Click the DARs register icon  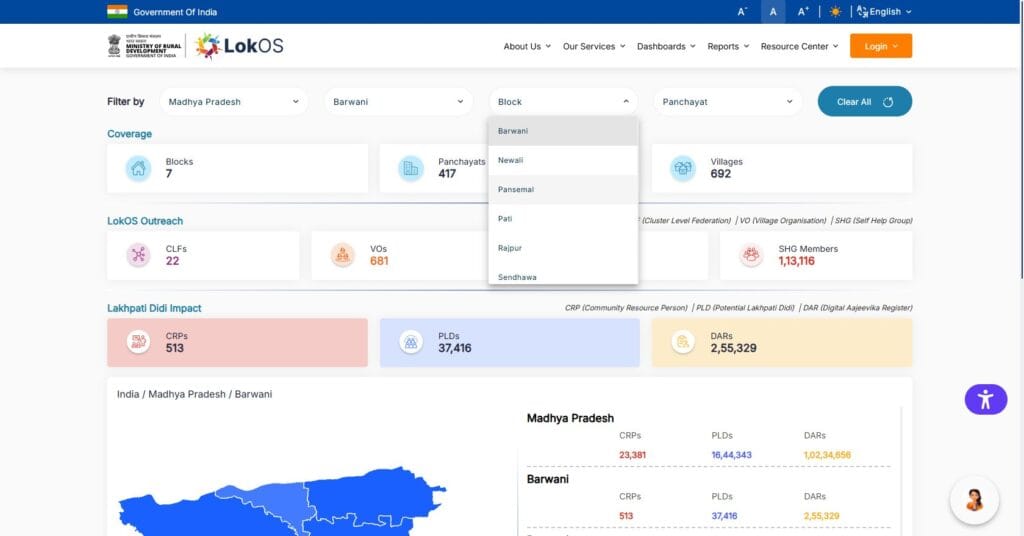tap(683, 342)
